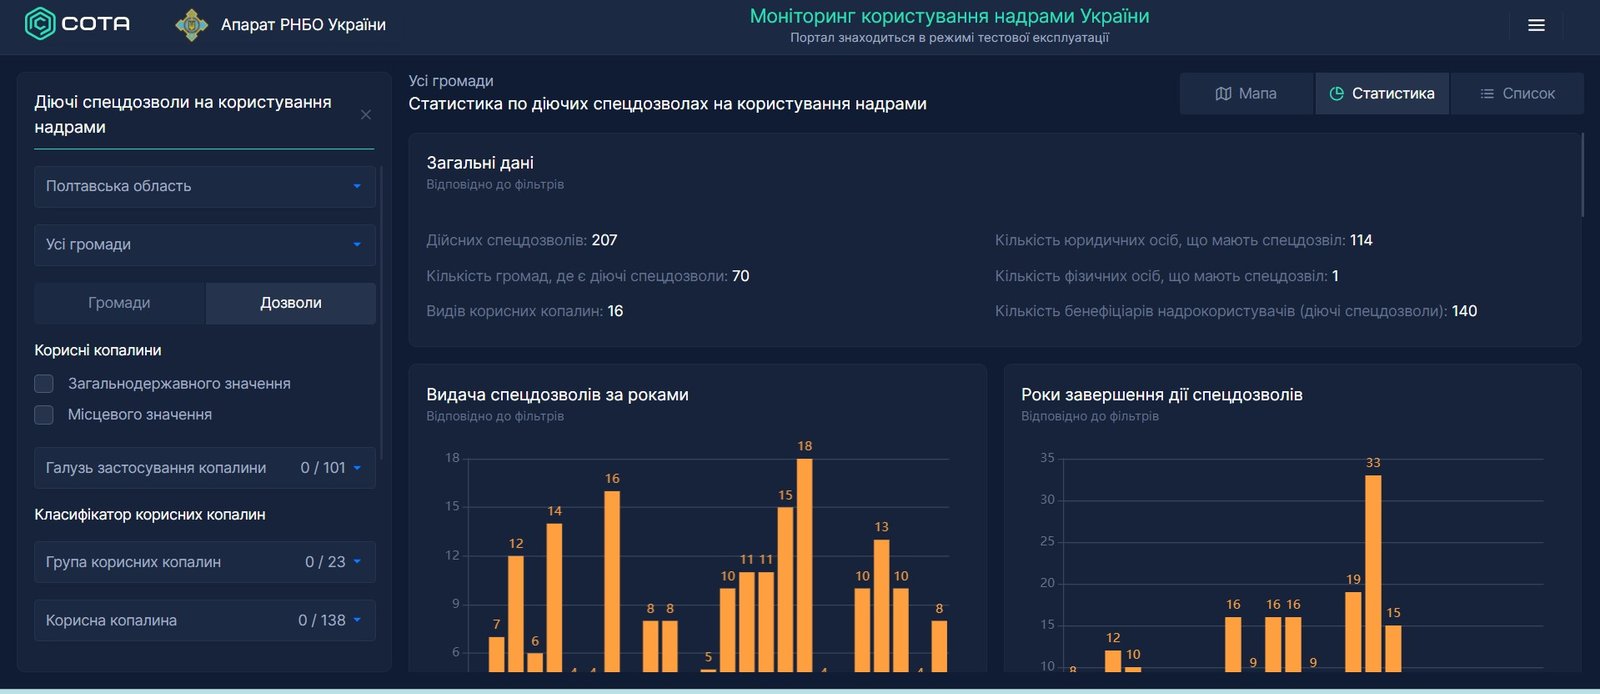The width and height of the screenshot is (1600, 694).
Task: Click the bar labeled 19 in expiry chart
Action: coord(1353,632)
